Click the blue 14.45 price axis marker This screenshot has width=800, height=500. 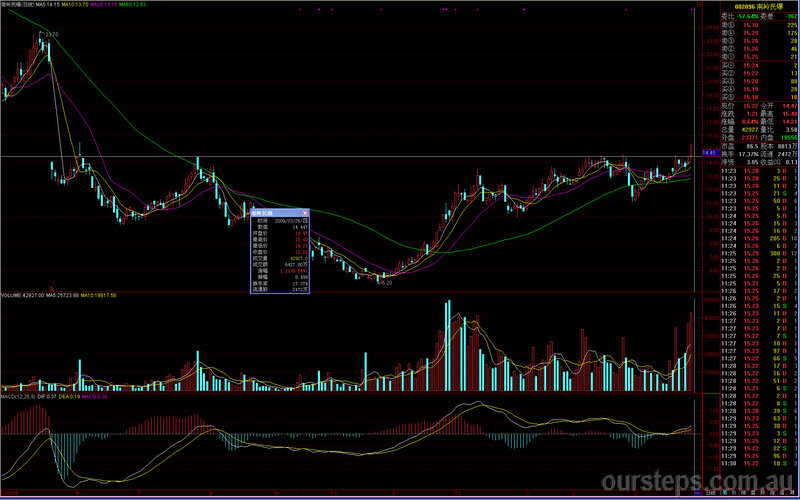tap(709, 153)
